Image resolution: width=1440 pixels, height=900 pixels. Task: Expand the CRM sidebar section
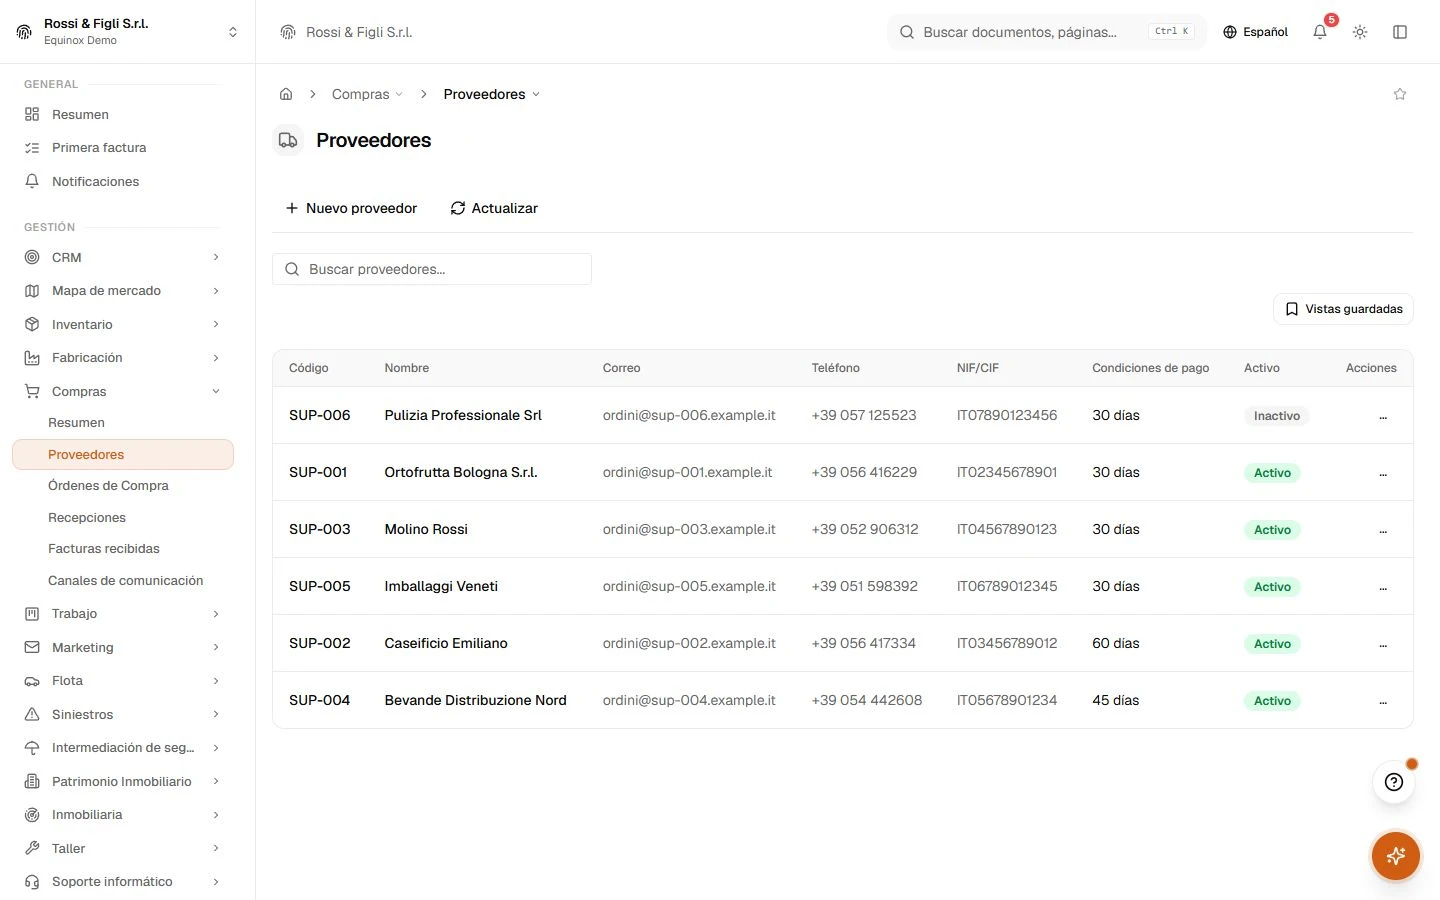[122, 257]
